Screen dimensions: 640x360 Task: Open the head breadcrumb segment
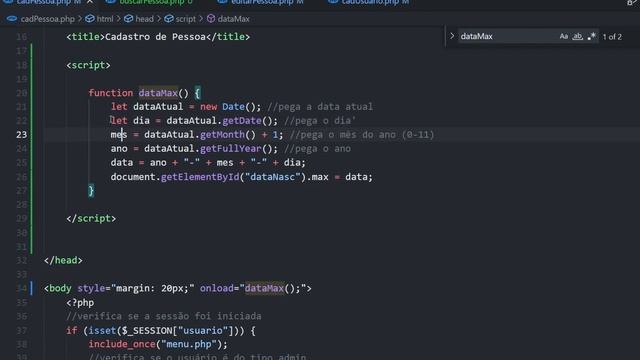144,19
